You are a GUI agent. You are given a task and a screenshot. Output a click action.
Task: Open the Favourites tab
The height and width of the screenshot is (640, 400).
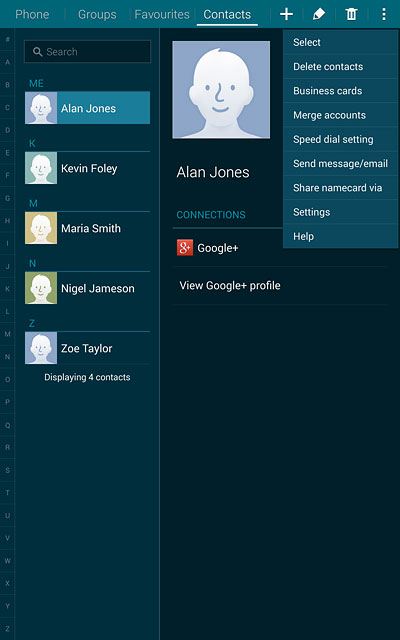pos(162,14)
